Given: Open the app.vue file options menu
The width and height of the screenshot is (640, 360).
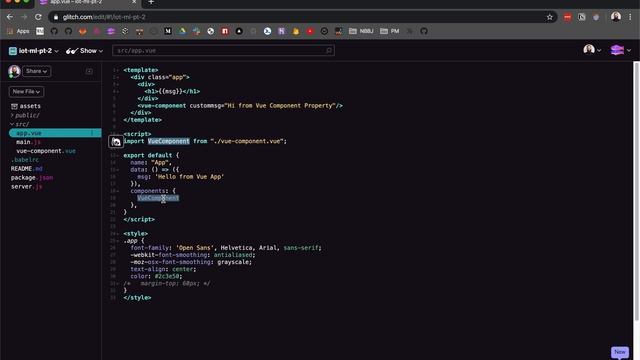Looking at the screenshot, I should pyautogui.click(x=92, y=133).
